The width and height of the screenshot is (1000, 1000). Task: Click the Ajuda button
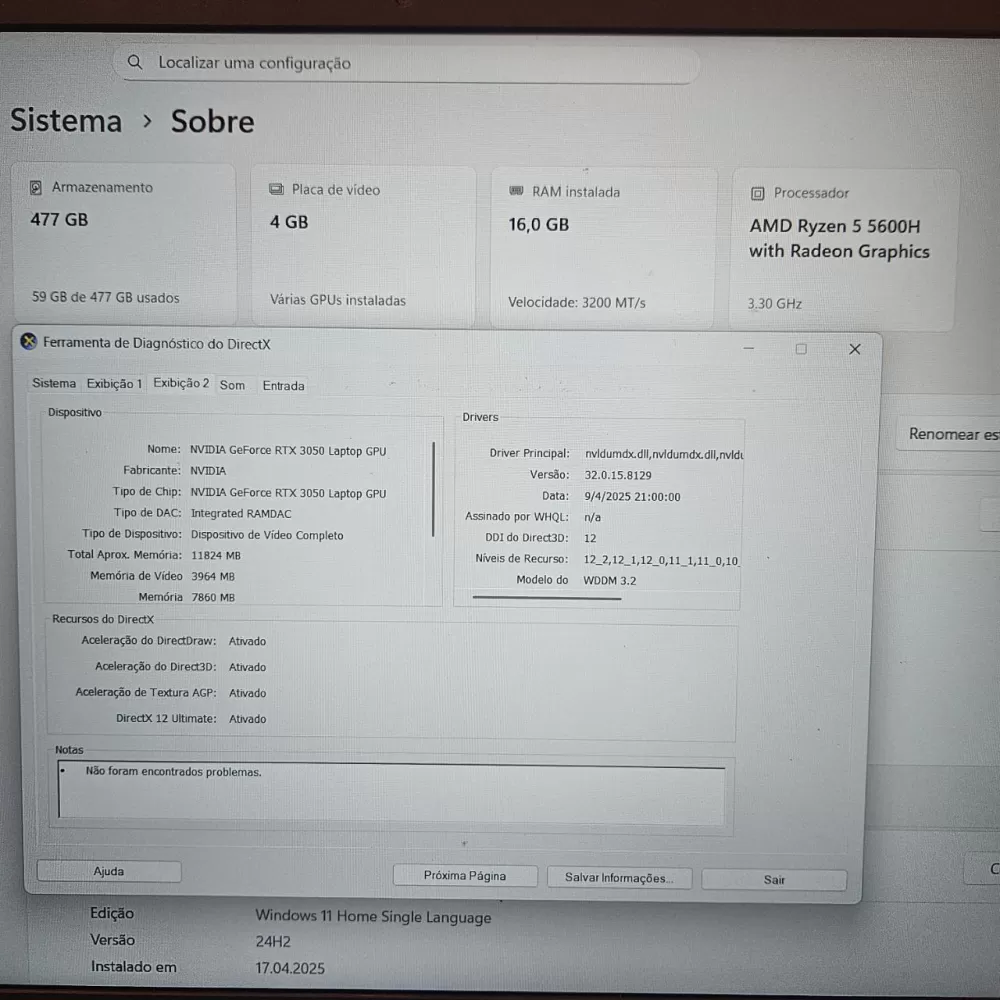click(x=109, y=871)
